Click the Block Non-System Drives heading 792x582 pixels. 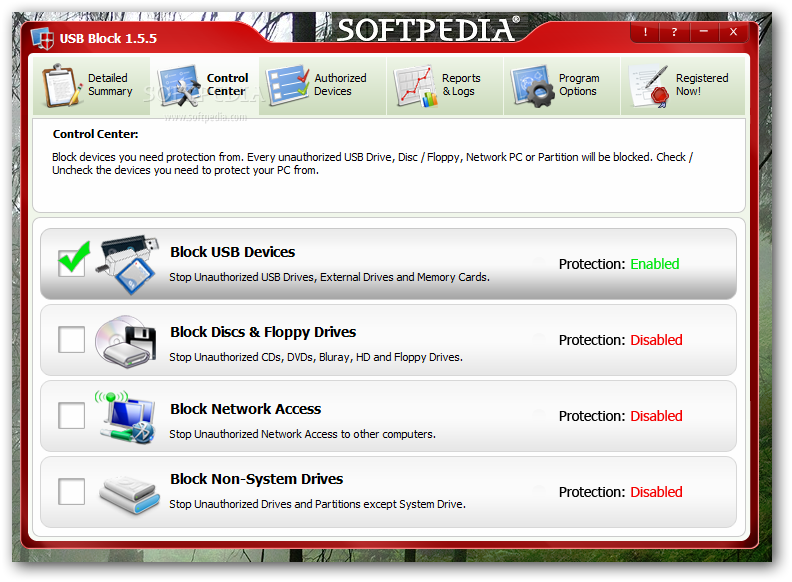[x=257, y=479]
